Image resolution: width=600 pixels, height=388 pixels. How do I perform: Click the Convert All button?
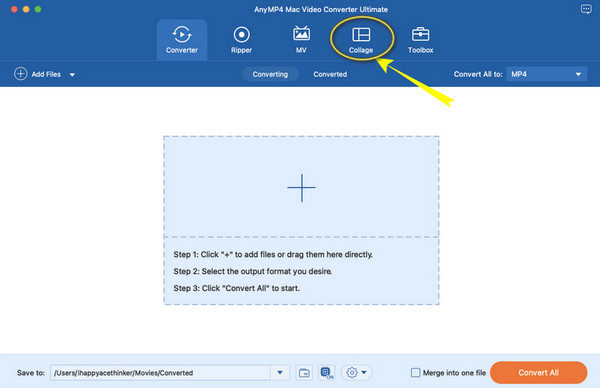[x=538, y=373]
